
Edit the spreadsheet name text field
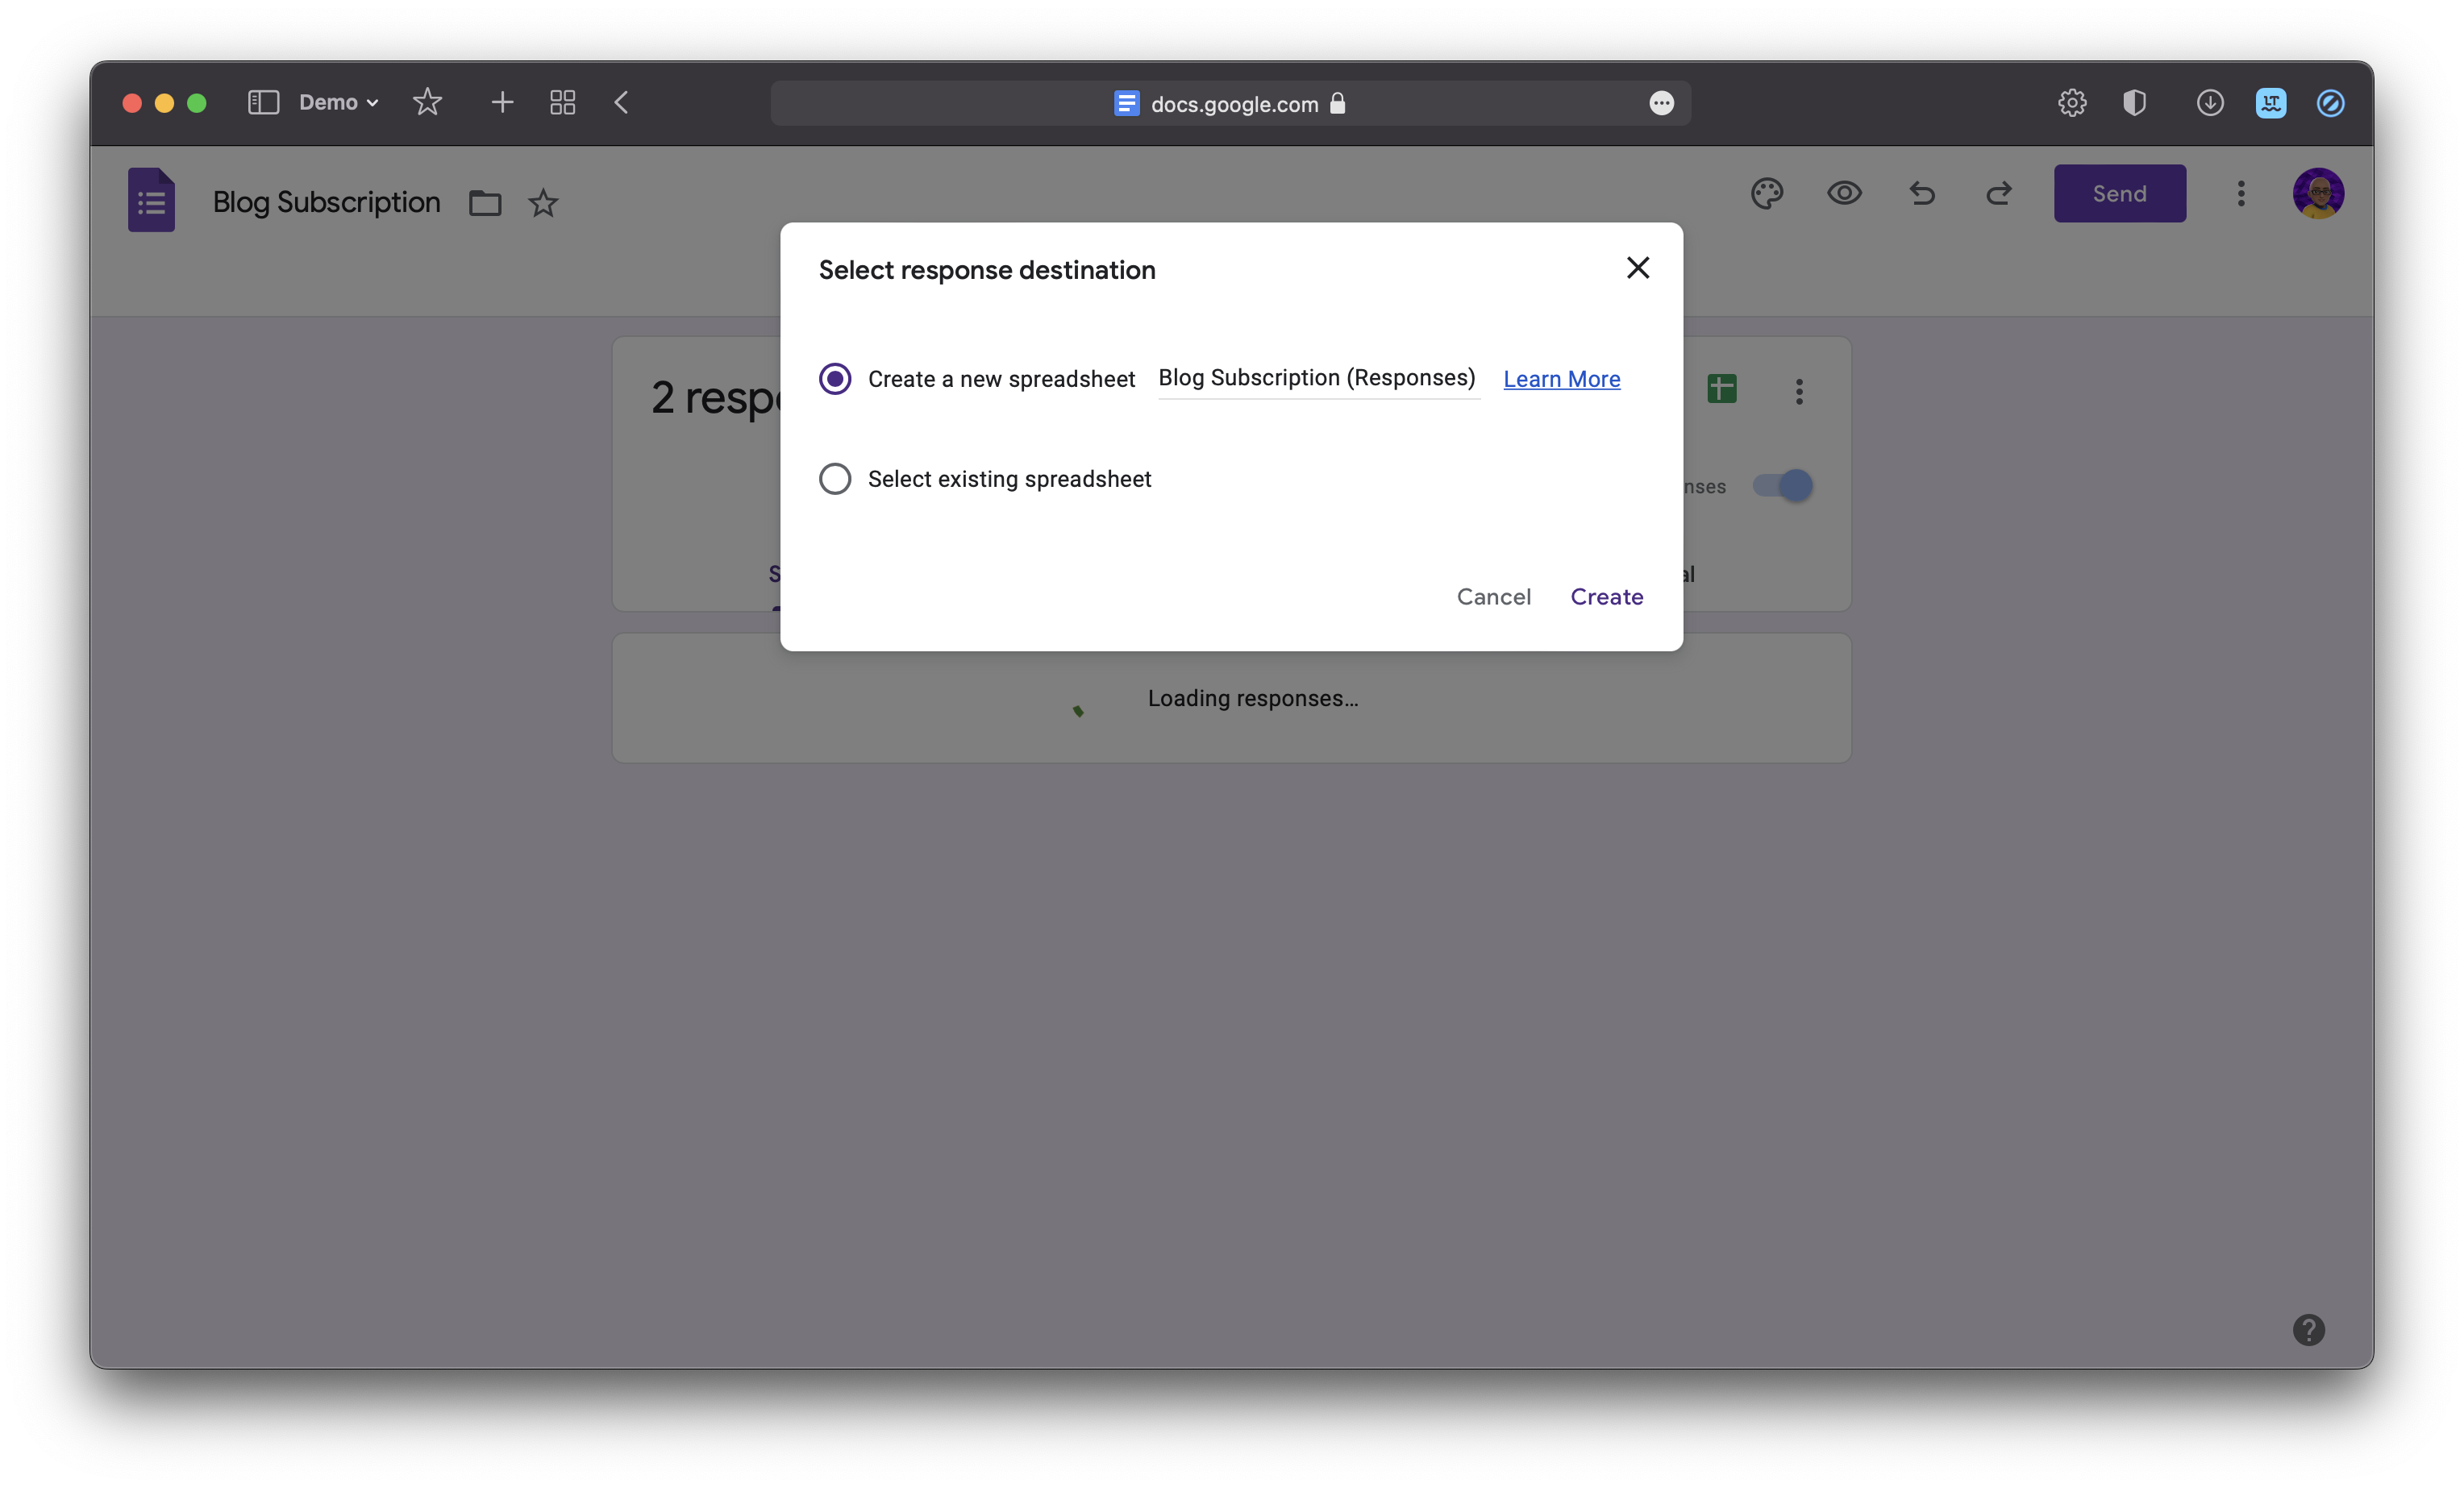point(1317,378)
